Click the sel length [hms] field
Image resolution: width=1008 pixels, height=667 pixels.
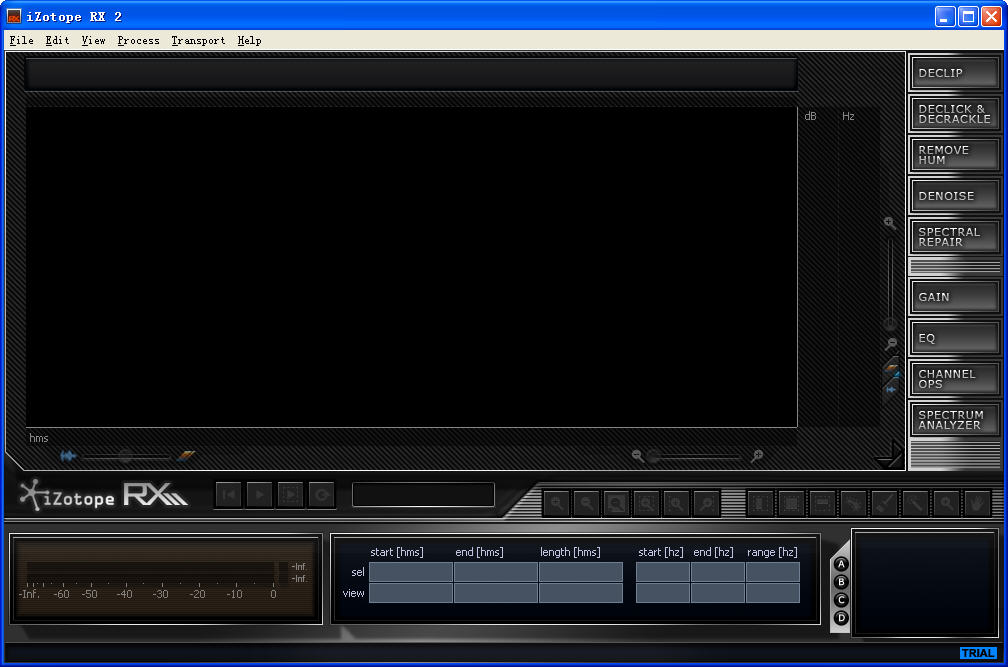coord(580,572)
